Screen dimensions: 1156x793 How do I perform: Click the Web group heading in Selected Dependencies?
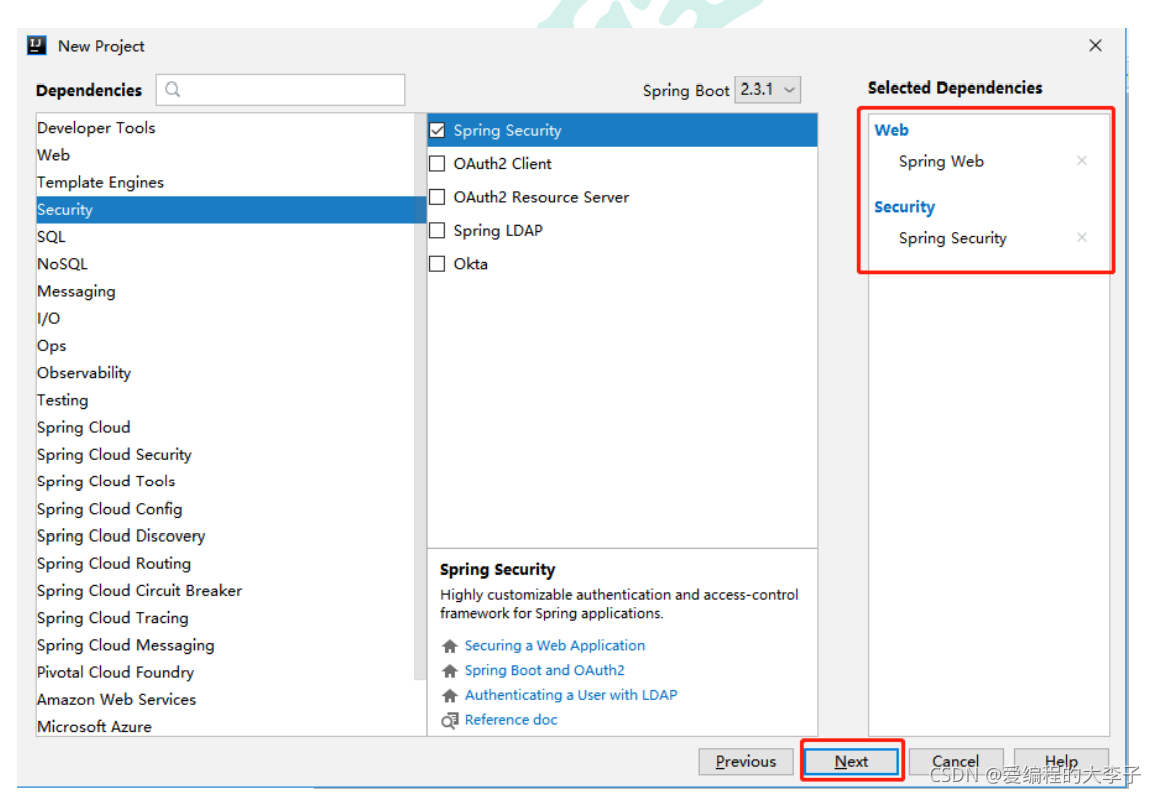(891, 130)
